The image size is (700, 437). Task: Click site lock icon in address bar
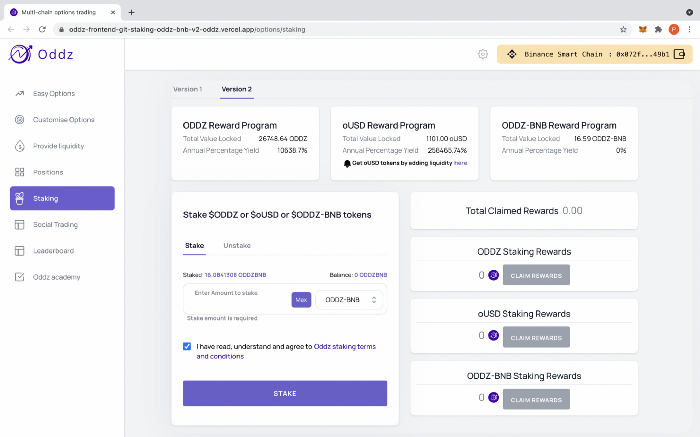point(62,29)
